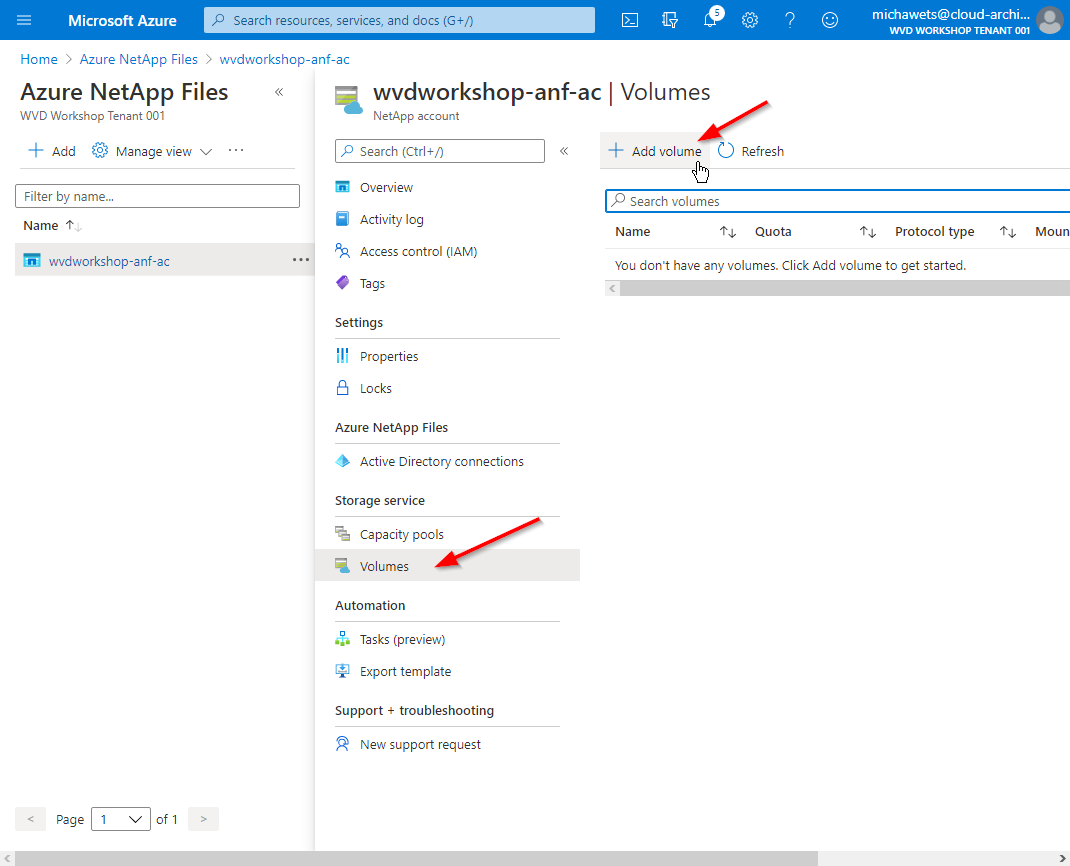Open Capacity pools menu item
The width and height of the screenshot is (1070, 866).
(402, 534)
